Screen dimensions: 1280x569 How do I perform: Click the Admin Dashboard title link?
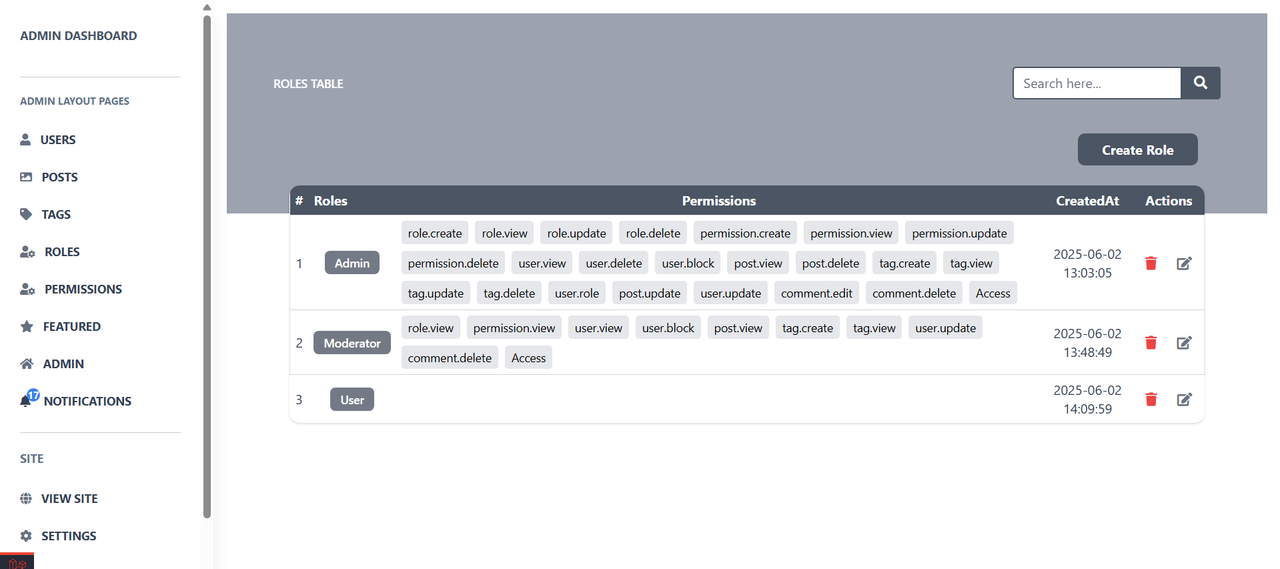coord(79,36)
